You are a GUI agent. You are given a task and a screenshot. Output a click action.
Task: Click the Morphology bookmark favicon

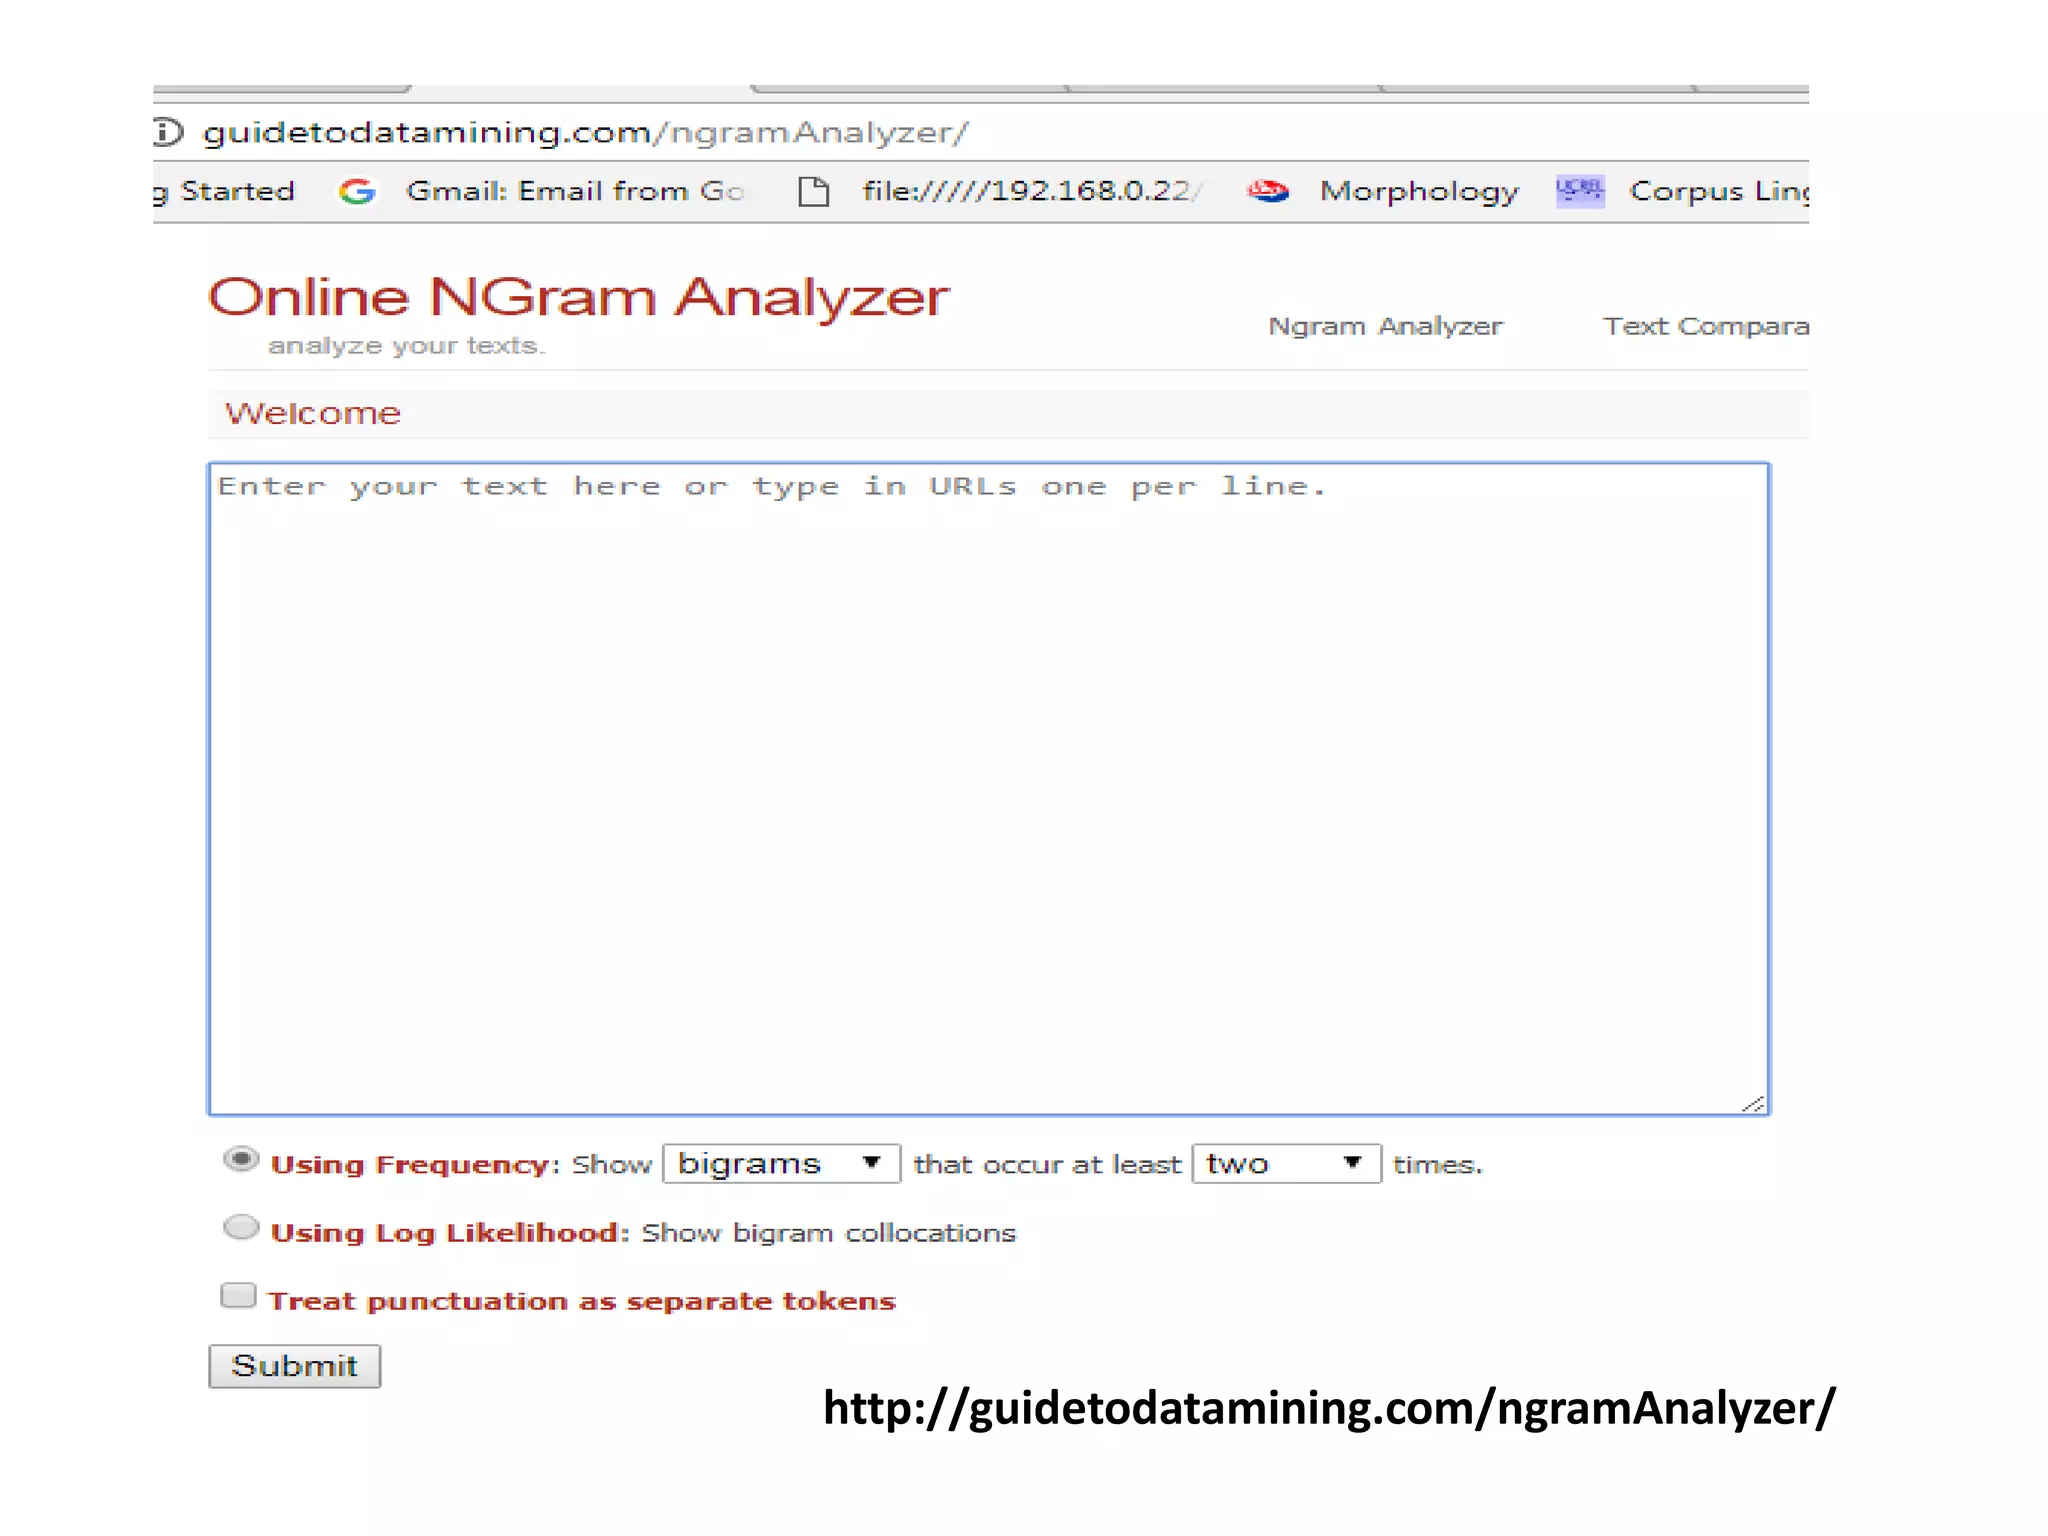click(x=1268, y=191)
